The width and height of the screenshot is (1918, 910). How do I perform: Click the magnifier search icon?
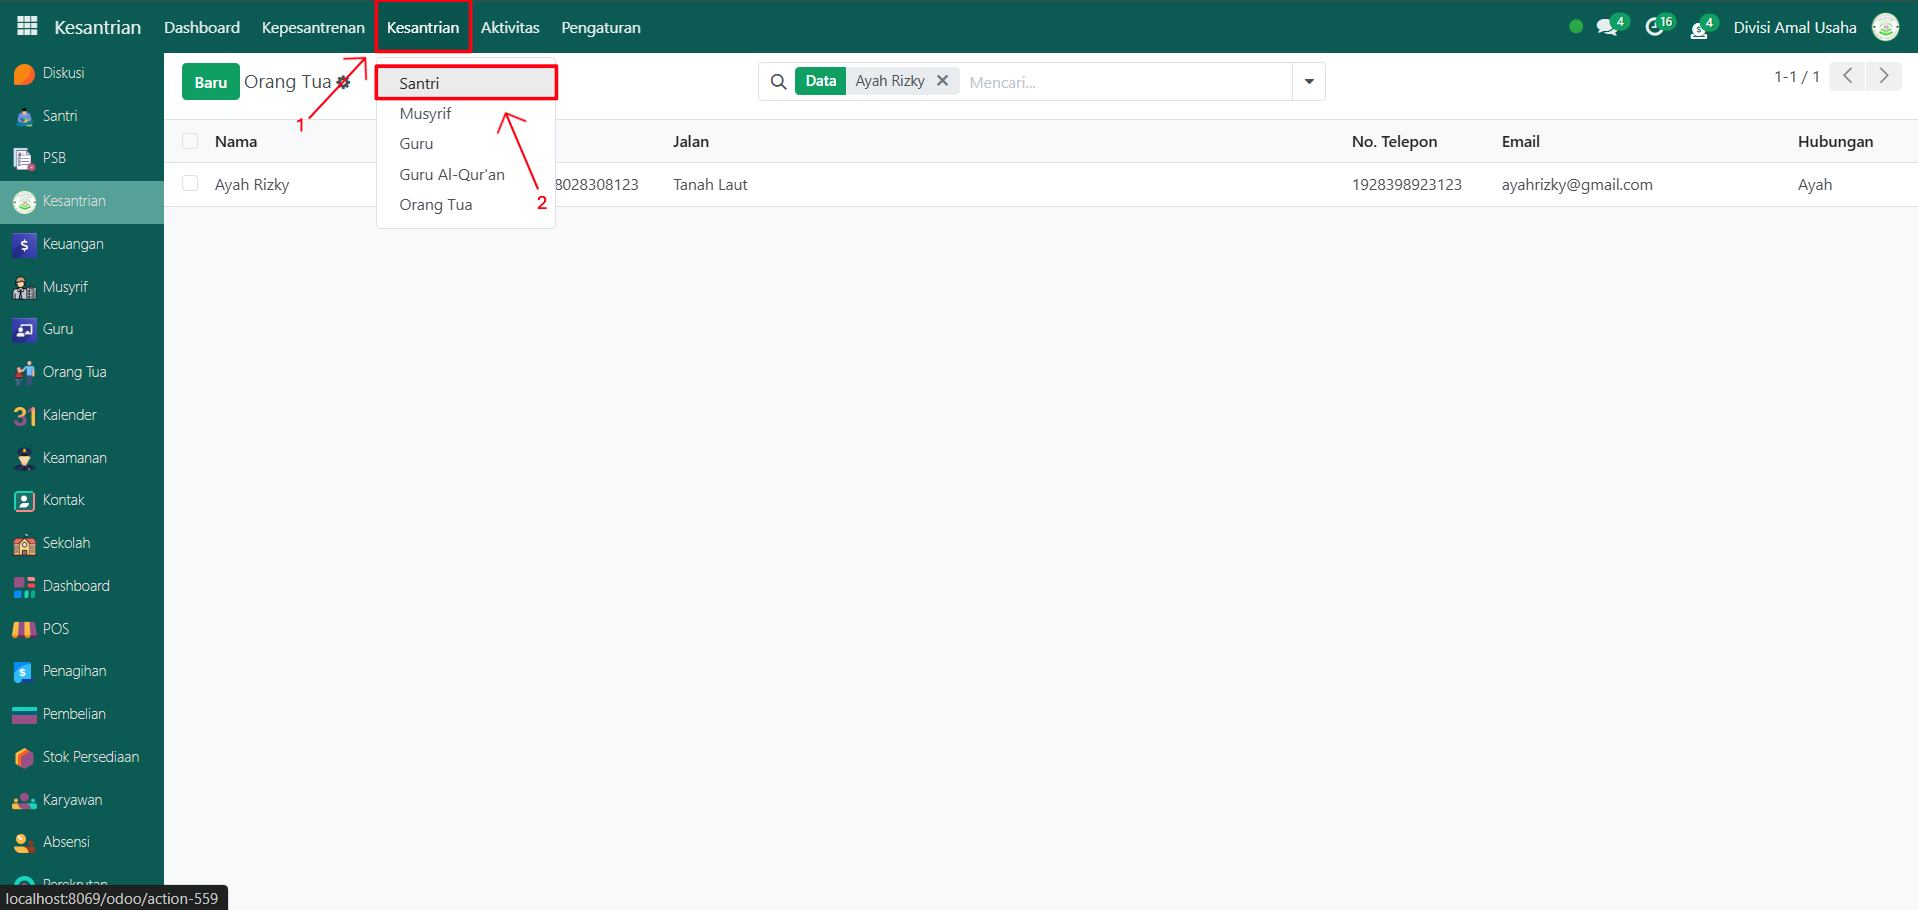click(778, 82)
